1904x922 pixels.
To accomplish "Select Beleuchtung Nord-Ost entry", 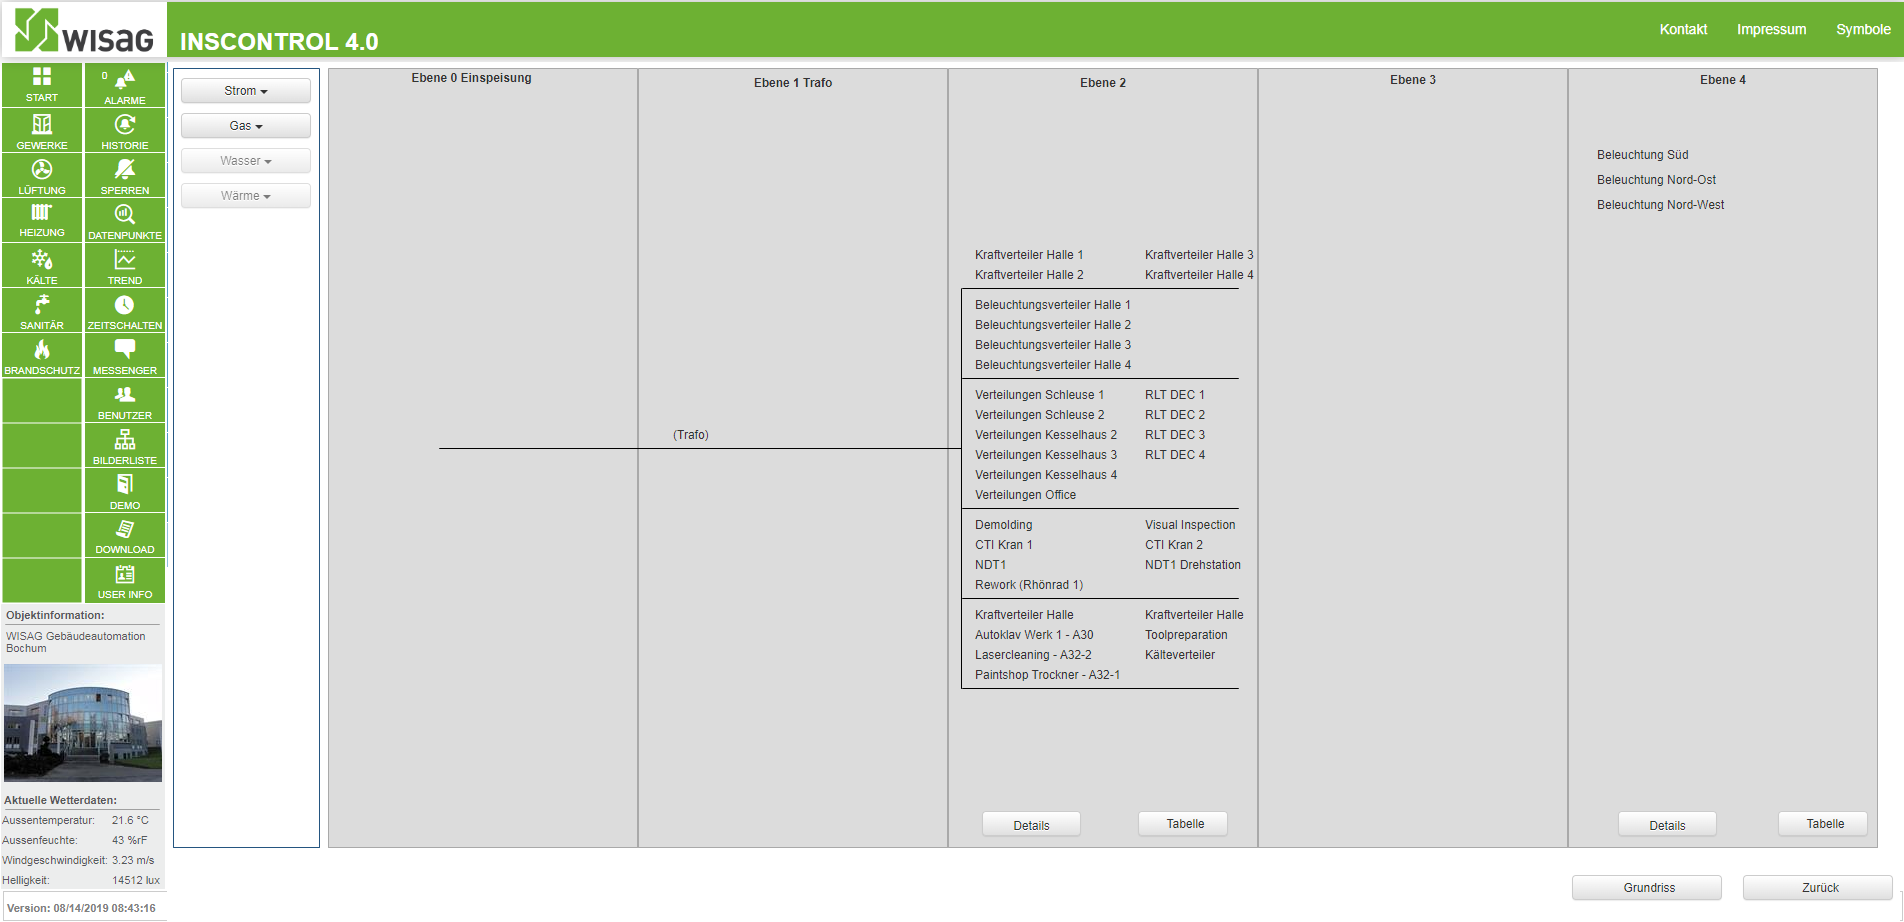I will (1656, 180).
